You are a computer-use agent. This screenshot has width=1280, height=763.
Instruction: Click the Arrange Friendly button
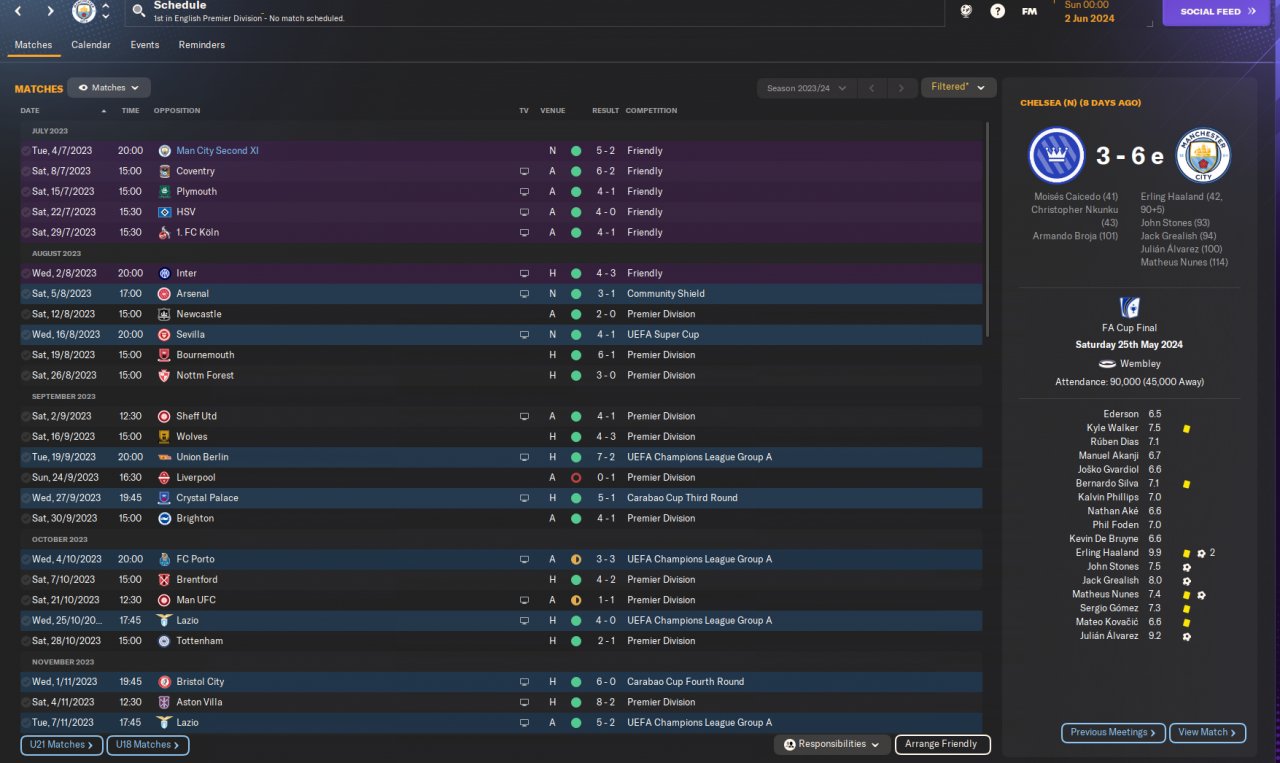942,744
